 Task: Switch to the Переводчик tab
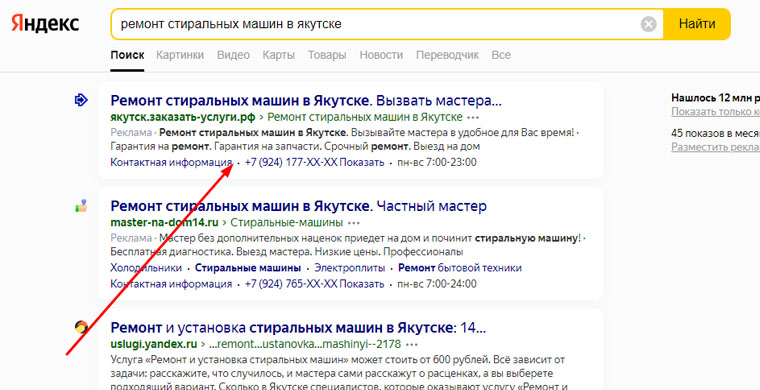click(x=447, y=55)
